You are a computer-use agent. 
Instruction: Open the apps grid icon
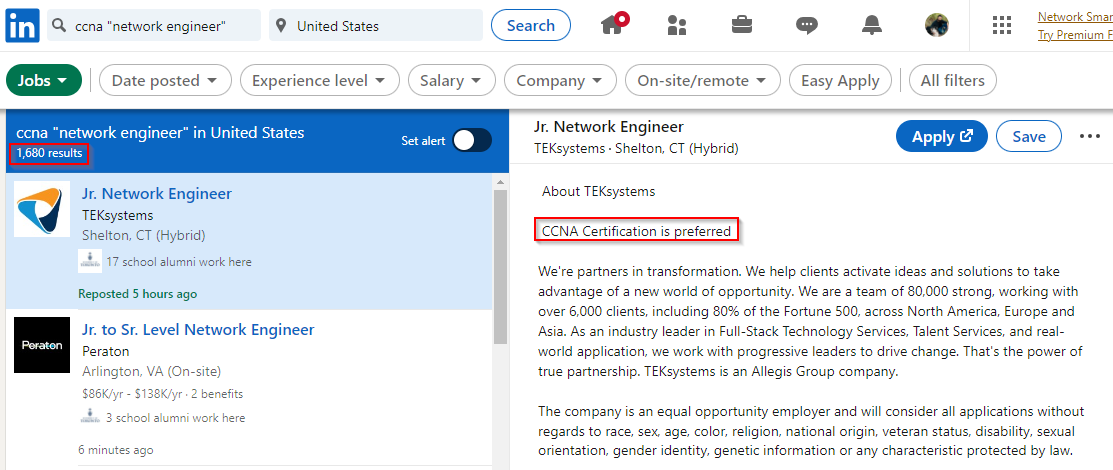point(1002,25)
